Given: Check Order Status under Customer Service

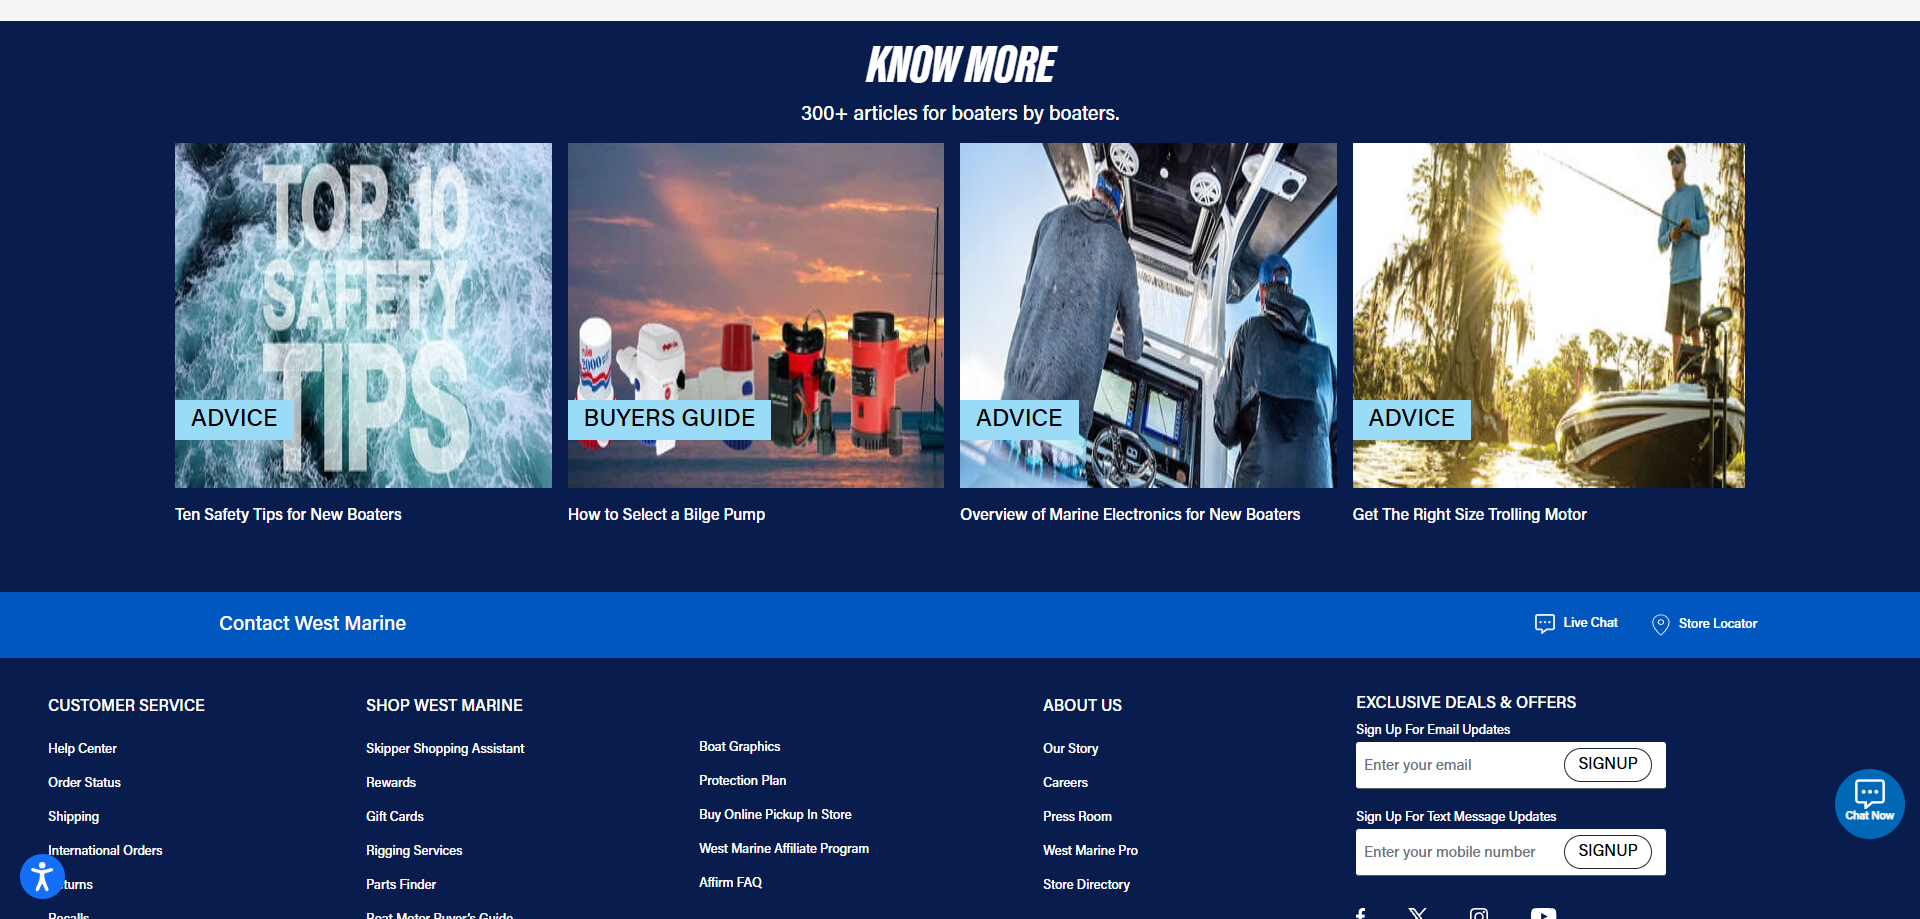Looking at the screenshot, I should click(x=84, y=782).
